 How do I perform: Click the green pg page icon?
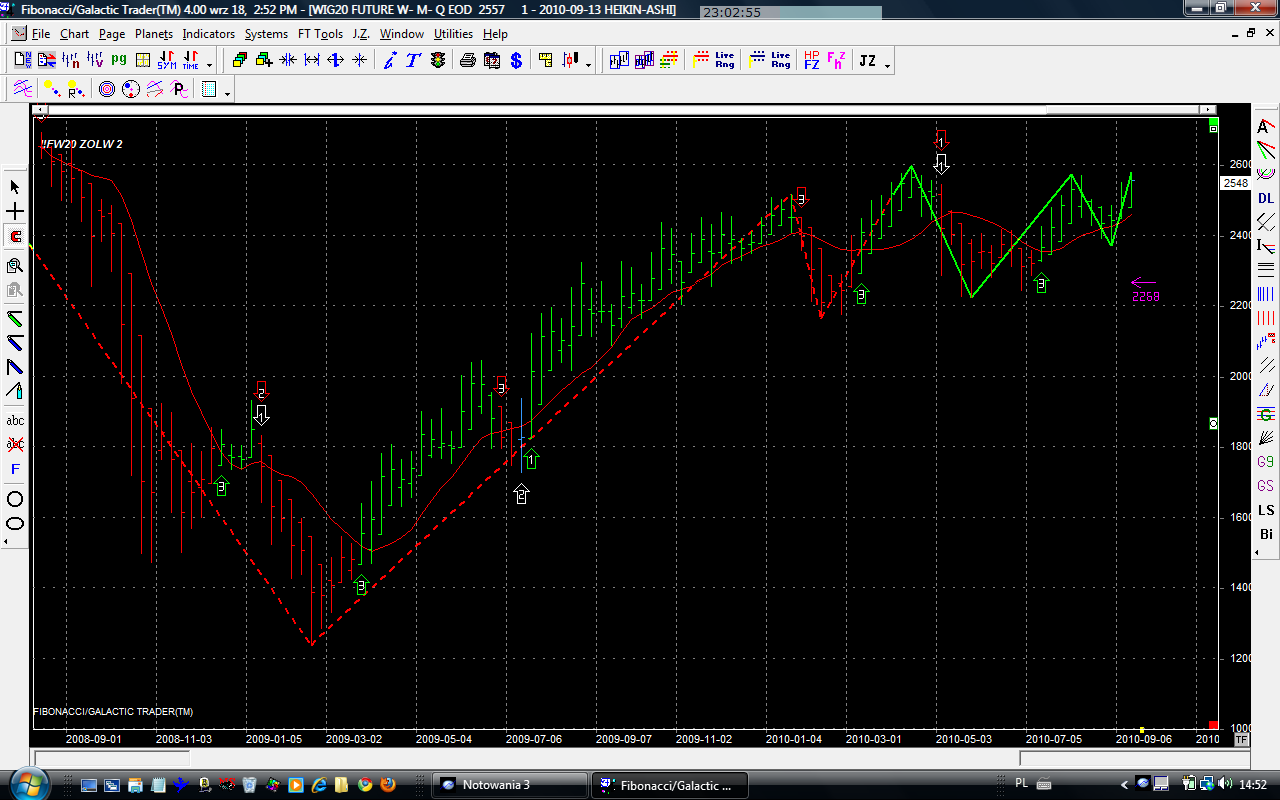[118, 61]
